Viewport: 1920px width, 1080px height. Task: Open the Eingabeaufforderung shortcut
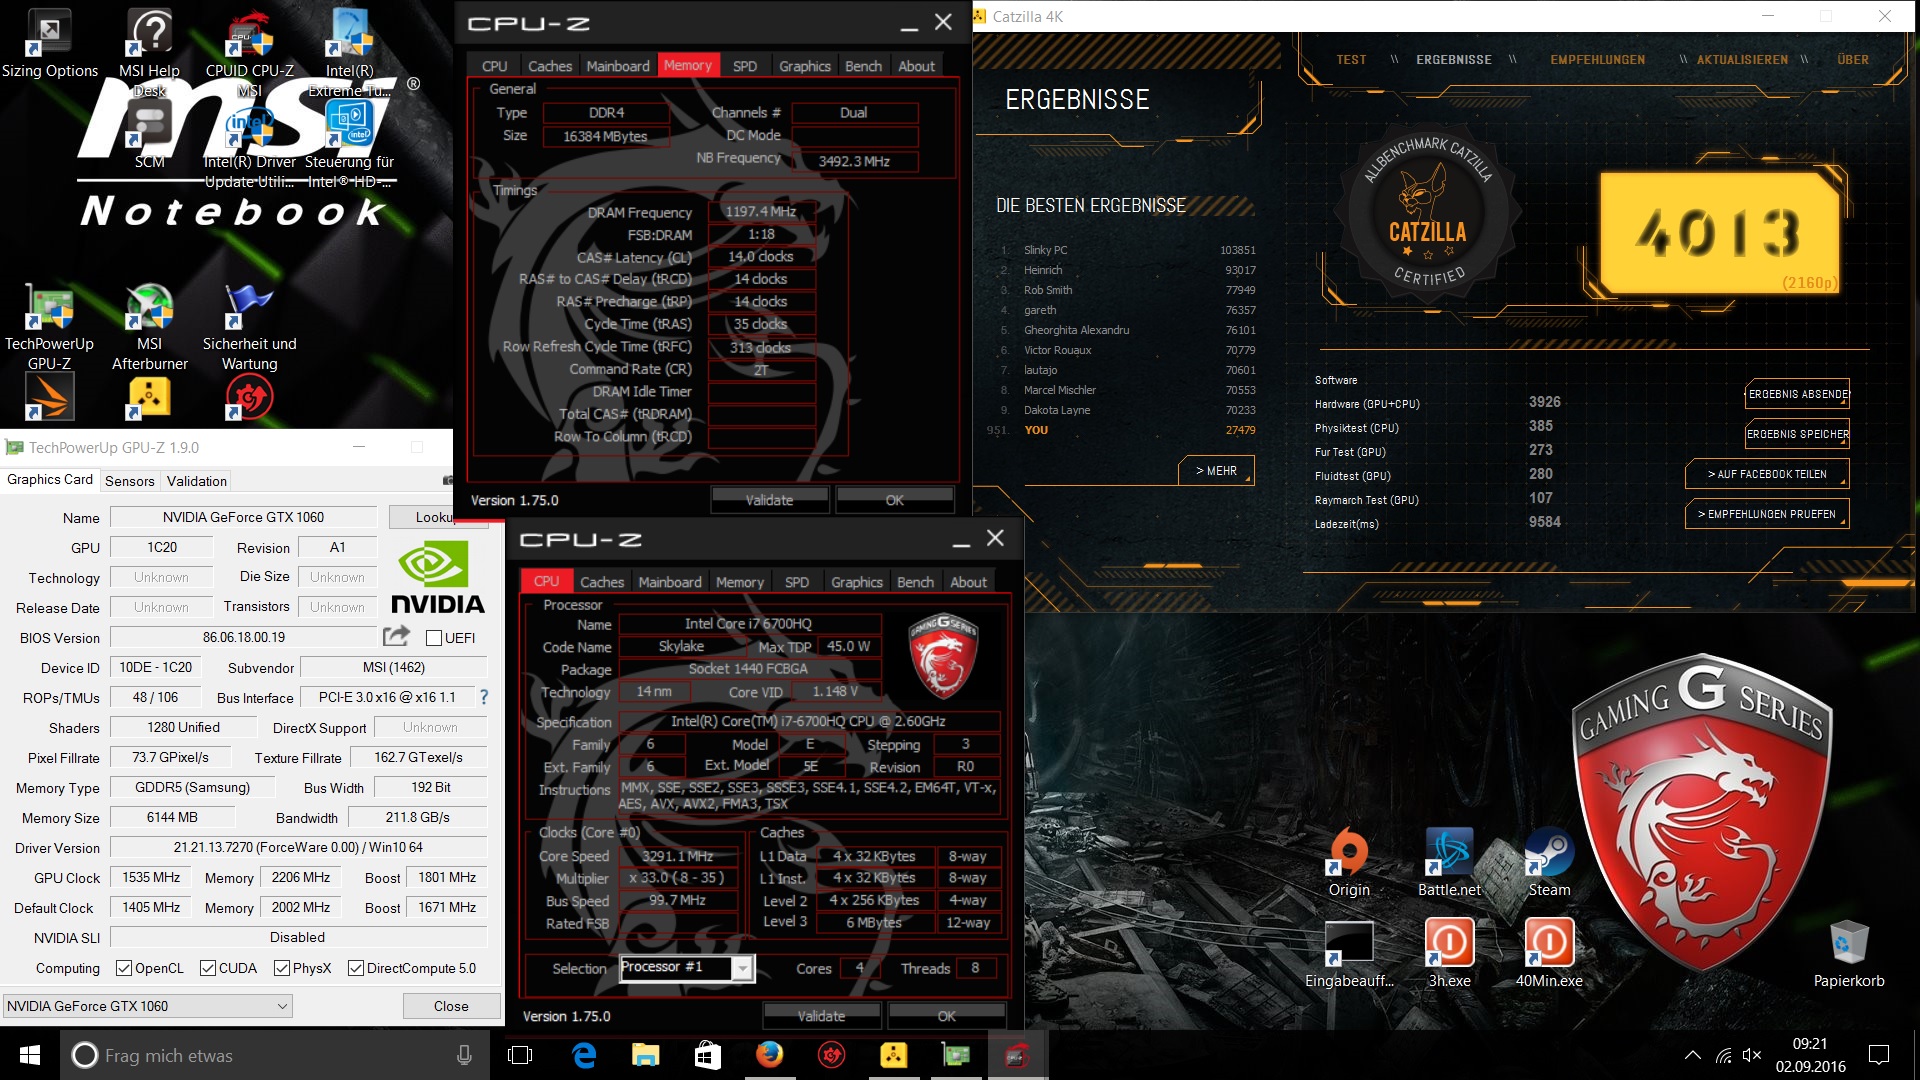(1349, 954)
